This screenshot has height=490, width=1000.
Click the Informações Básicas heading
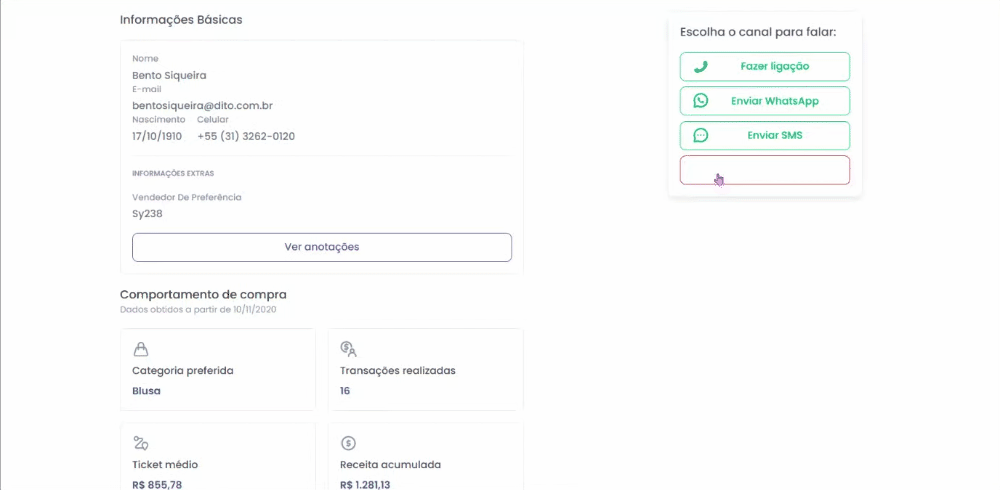pyautogui.click(x=181, y=20)
